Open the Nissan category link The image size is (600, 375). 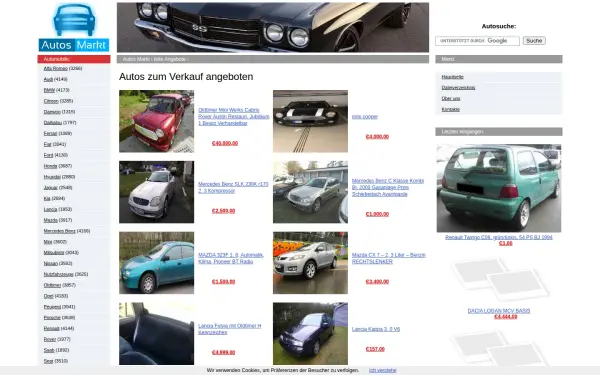coord(51,264)
